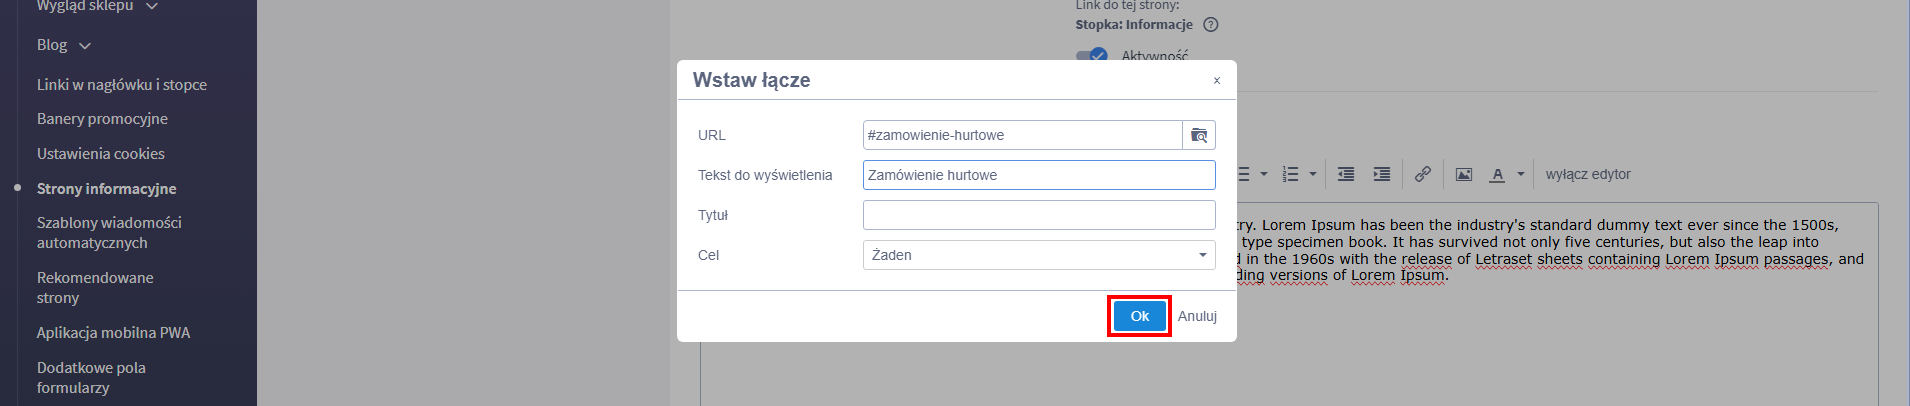
Task: Open the Cel dropdown showing Żaden
Action: click(1039, 255)
